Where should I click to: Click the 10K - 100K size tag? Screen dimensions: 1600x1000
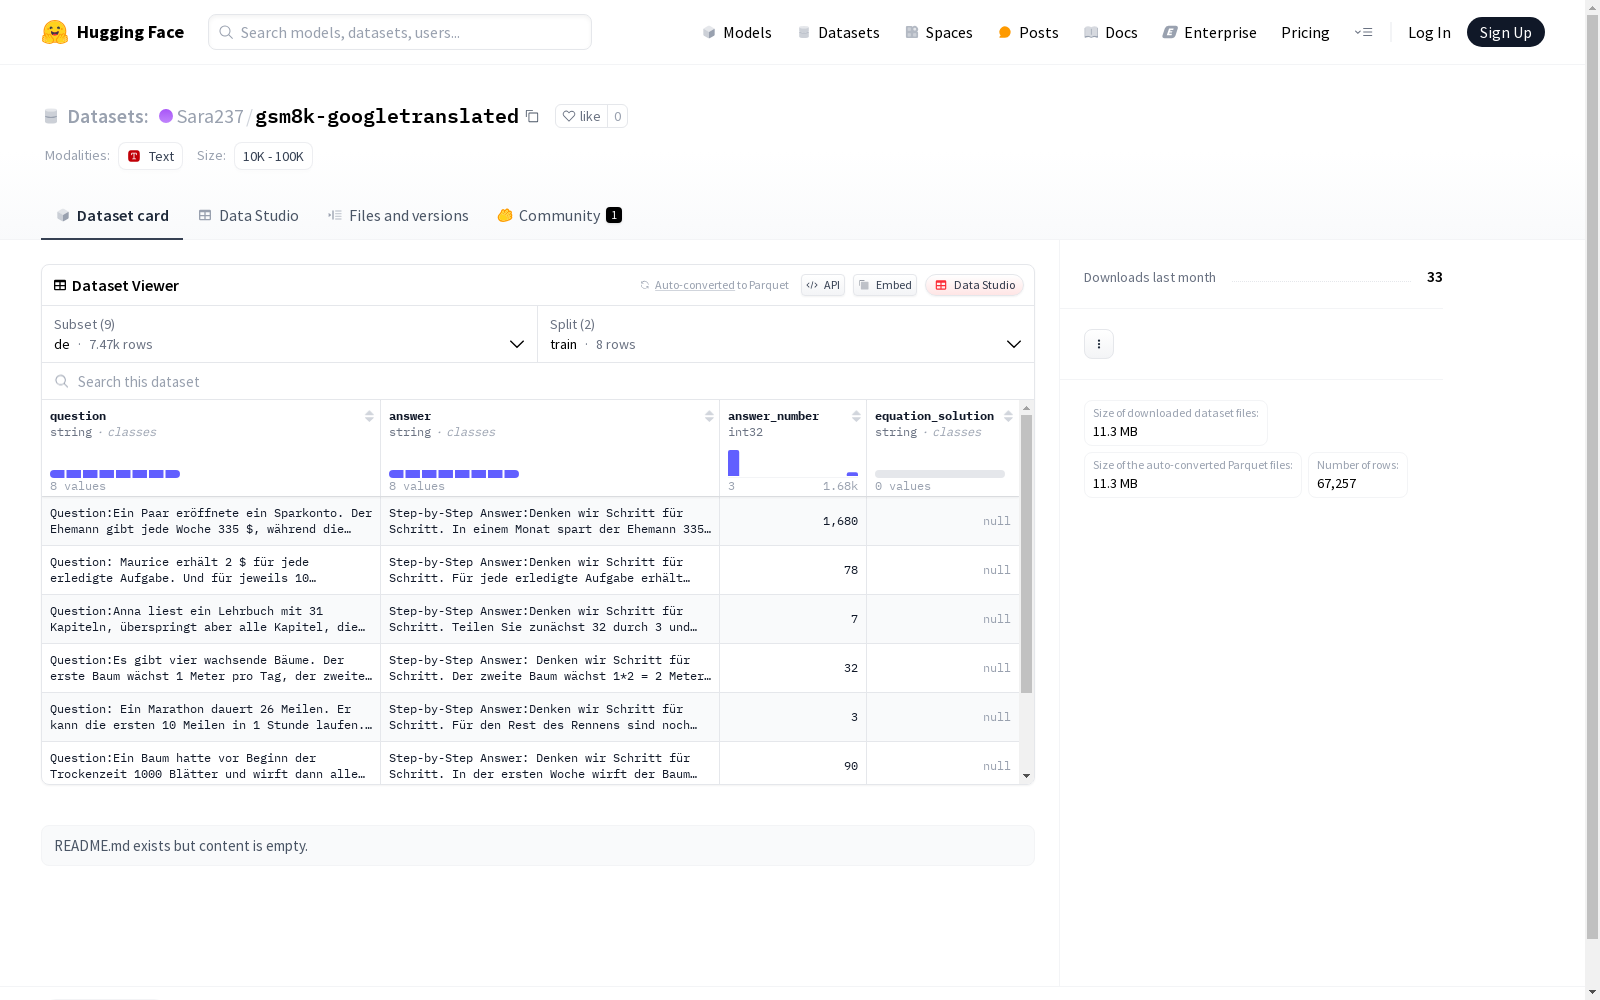tap(273, 156)
